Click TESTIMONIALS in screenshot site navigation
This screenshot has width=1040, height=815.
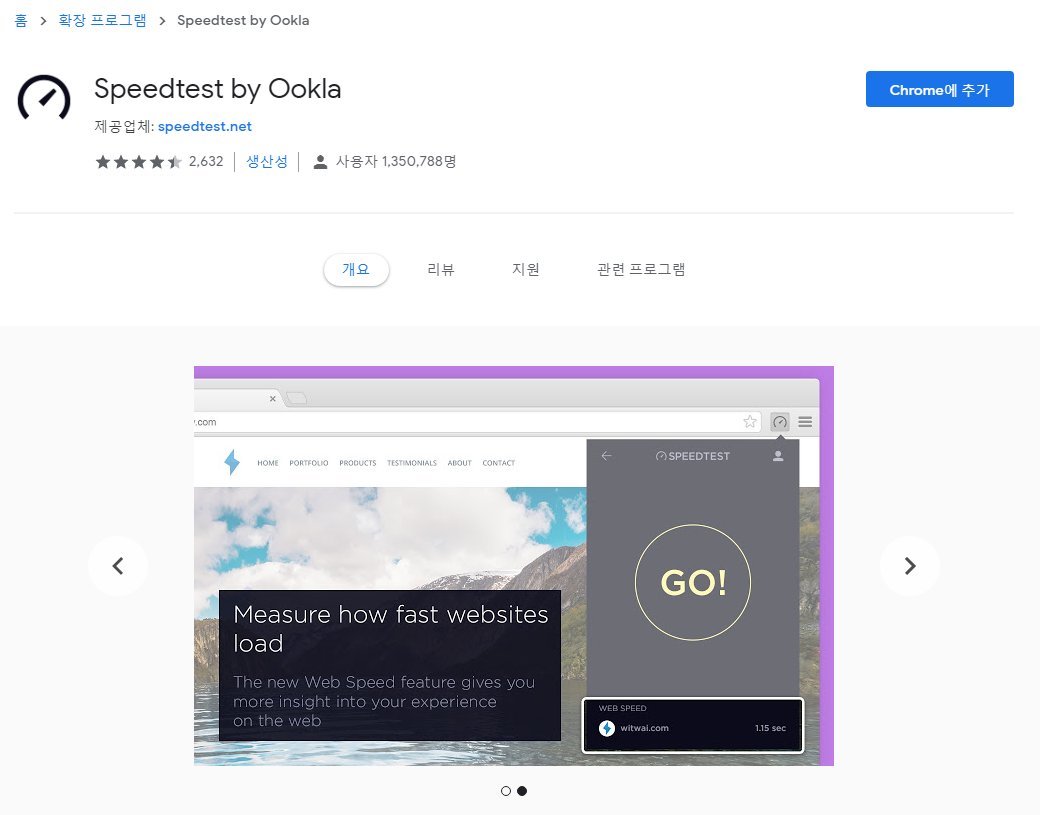412,463
